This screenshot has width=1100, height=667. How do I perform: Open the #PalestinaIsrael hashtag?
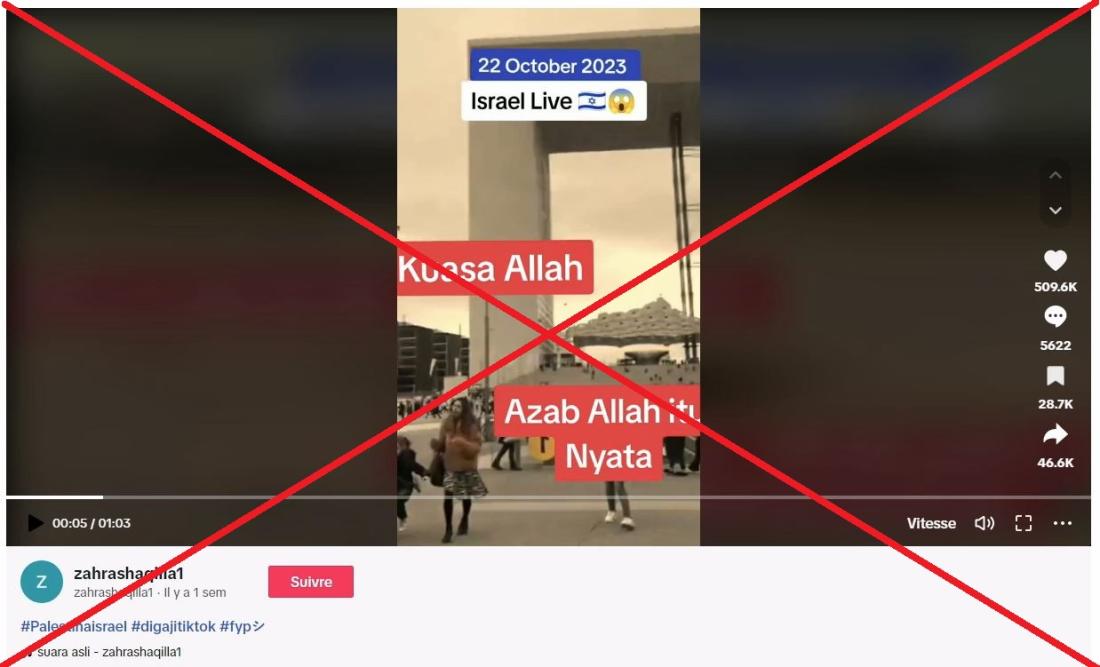coord(74,626)
